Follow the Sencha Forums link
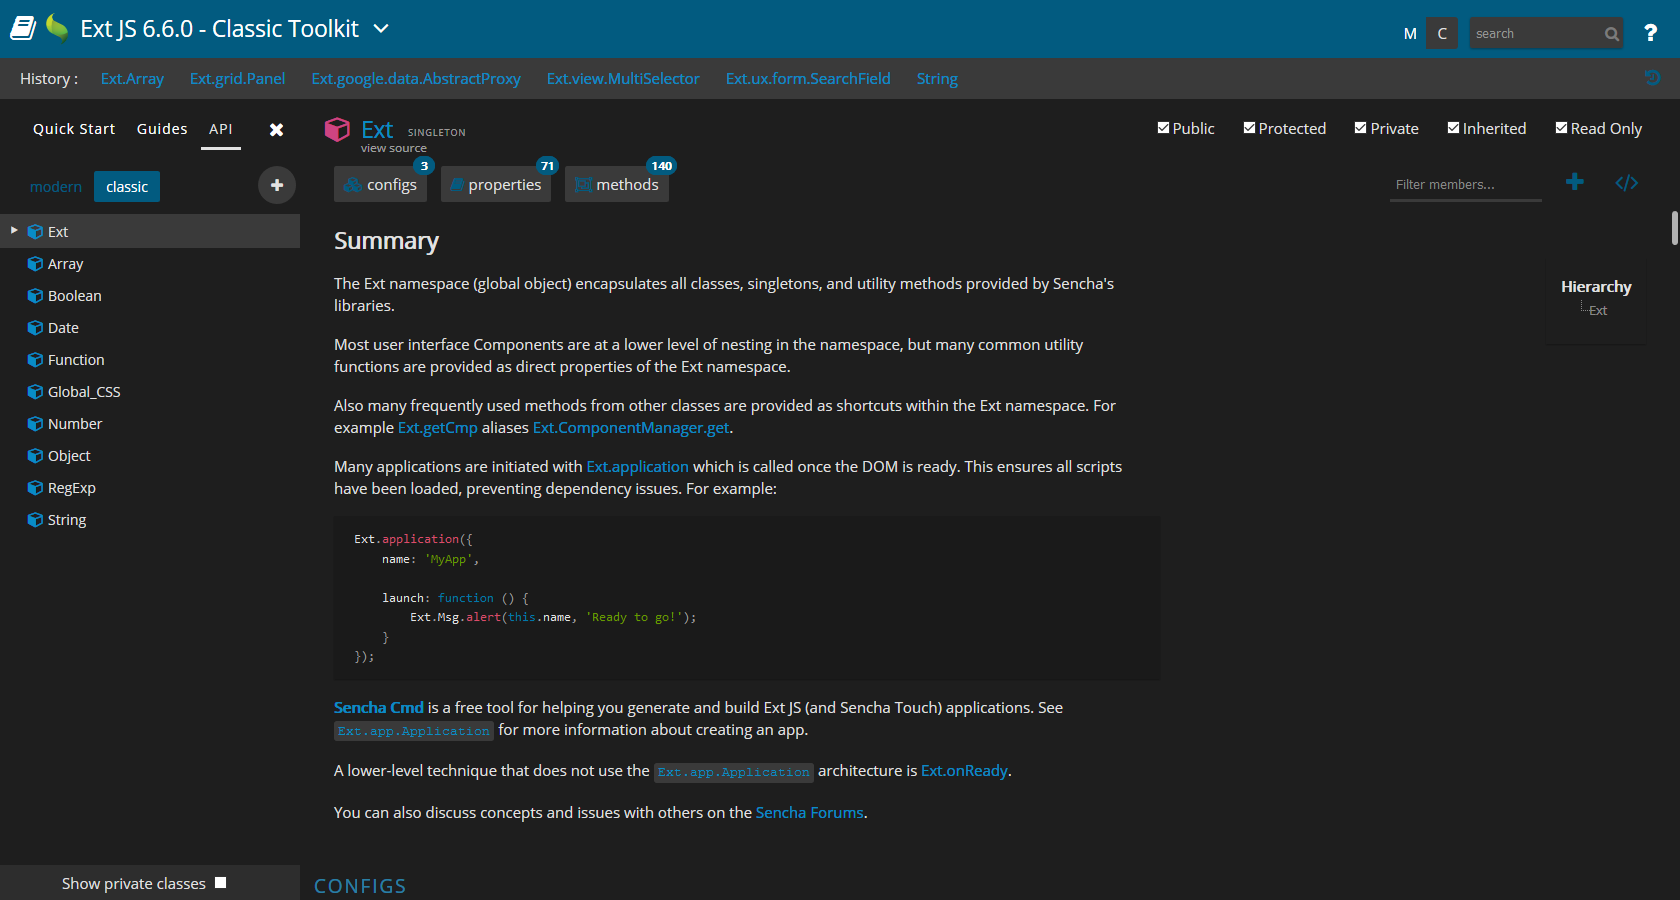The width and height of the screenshot is (1680, 900). pos(808,813)
